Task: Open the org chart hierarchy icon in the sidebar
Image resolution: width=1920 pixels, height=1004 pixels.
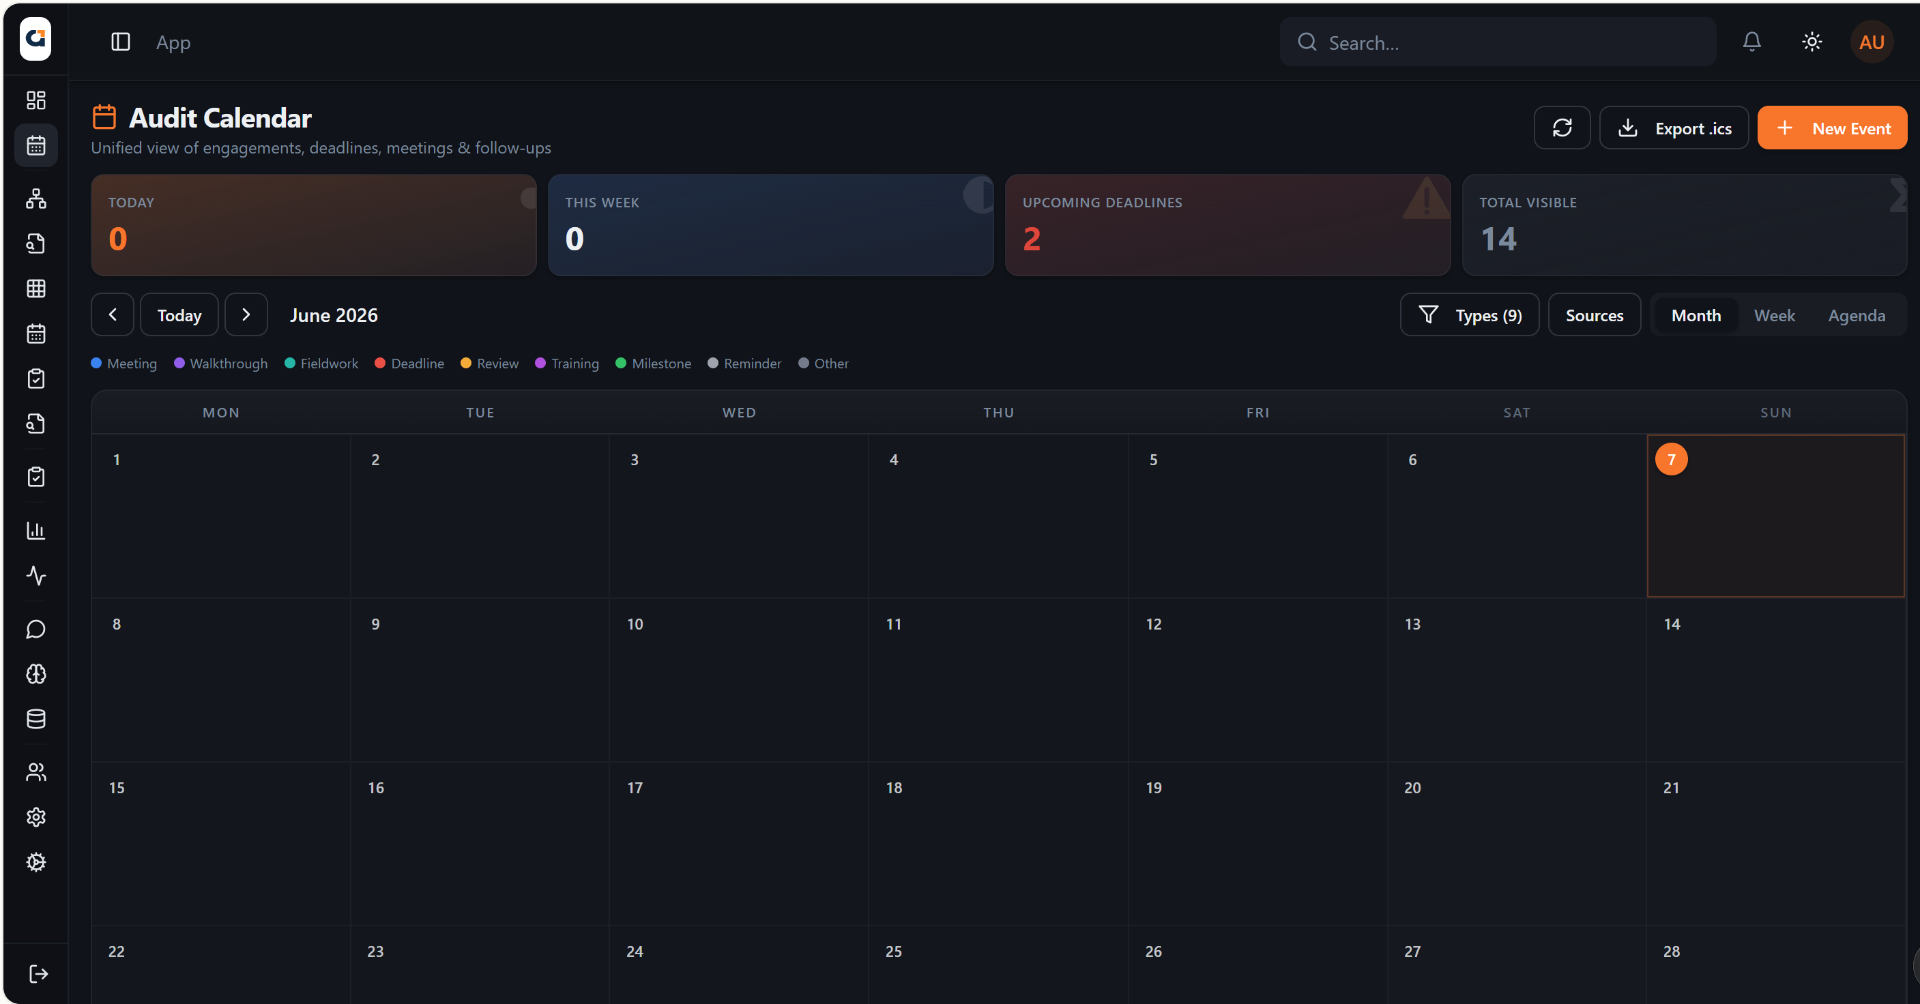Action: coord(36,198)
